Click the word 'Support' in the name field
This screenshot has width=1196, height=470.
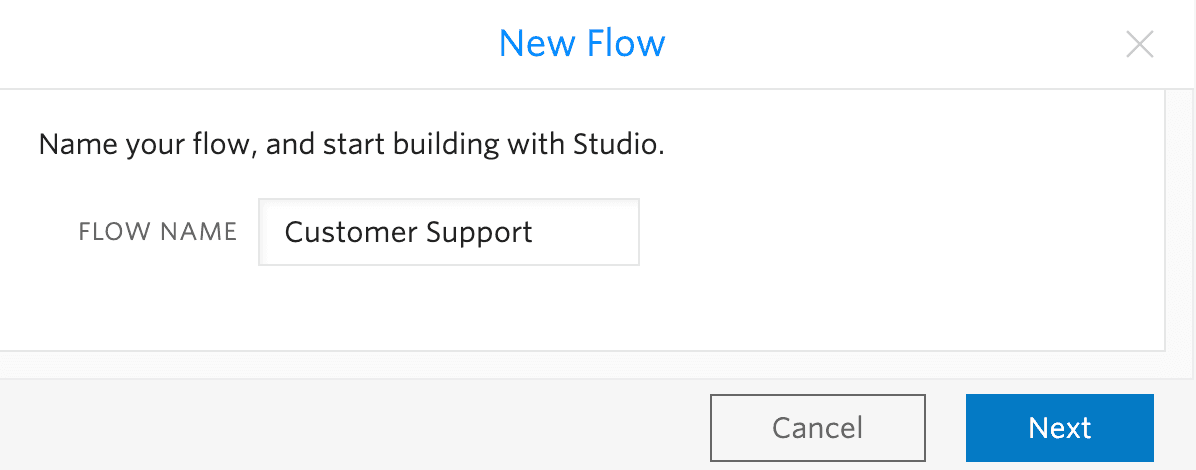point(479,232)
